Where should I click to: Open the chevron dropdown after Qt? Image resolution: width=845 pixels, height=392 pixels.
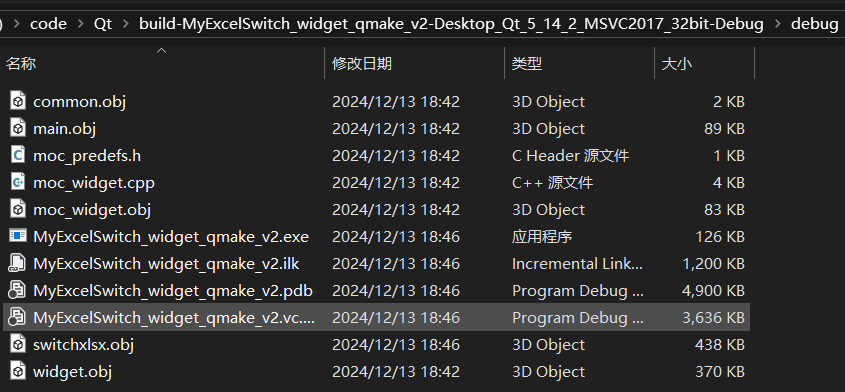click(x=126, y=24)
